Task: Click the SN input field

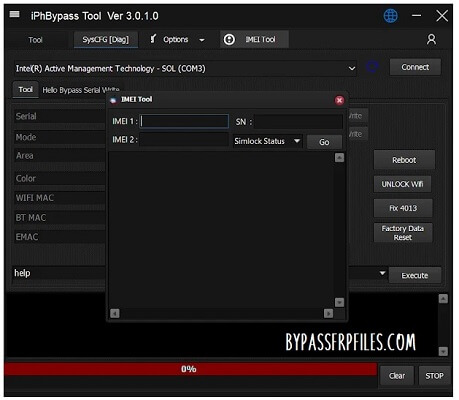Action: [298, 121]
